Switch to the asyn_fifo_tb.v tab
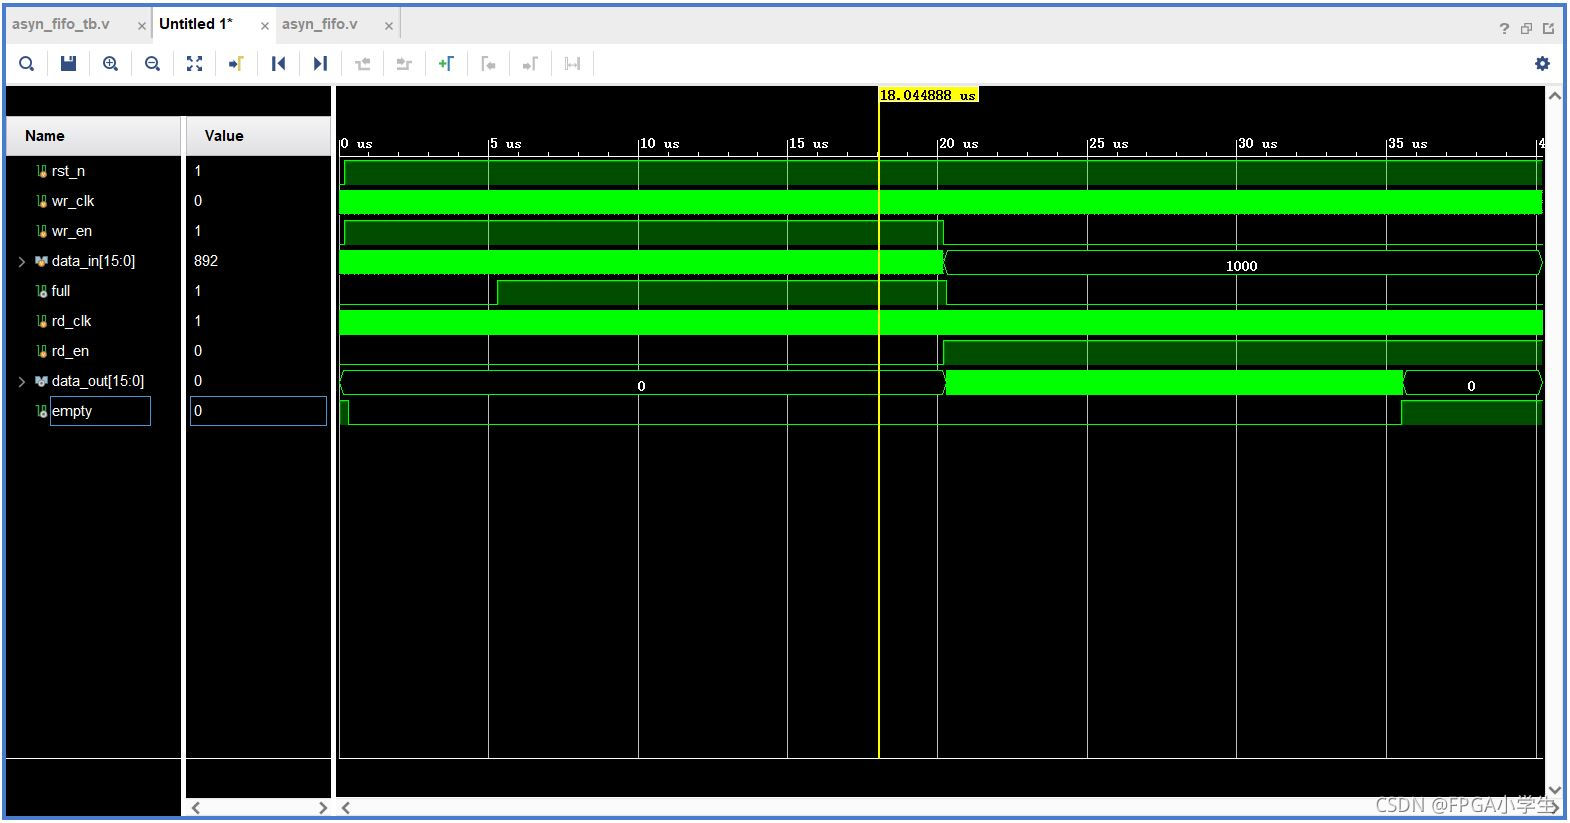The height and width of the screenshot is (823, 1570). tap(61, 24)
